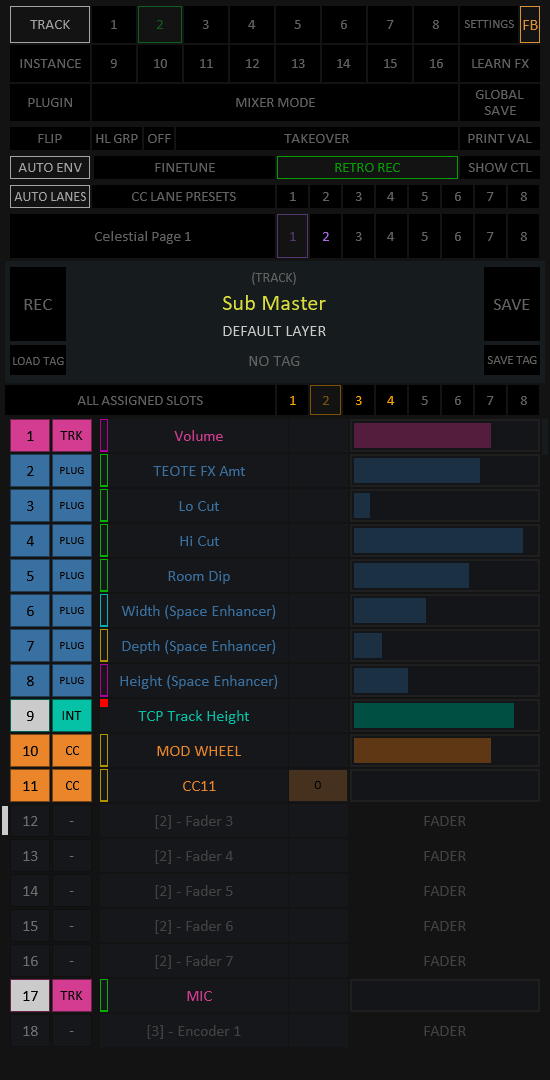Select bank 16 in second row
This screenshot has width=550, height=1080.
click(436, 63)
